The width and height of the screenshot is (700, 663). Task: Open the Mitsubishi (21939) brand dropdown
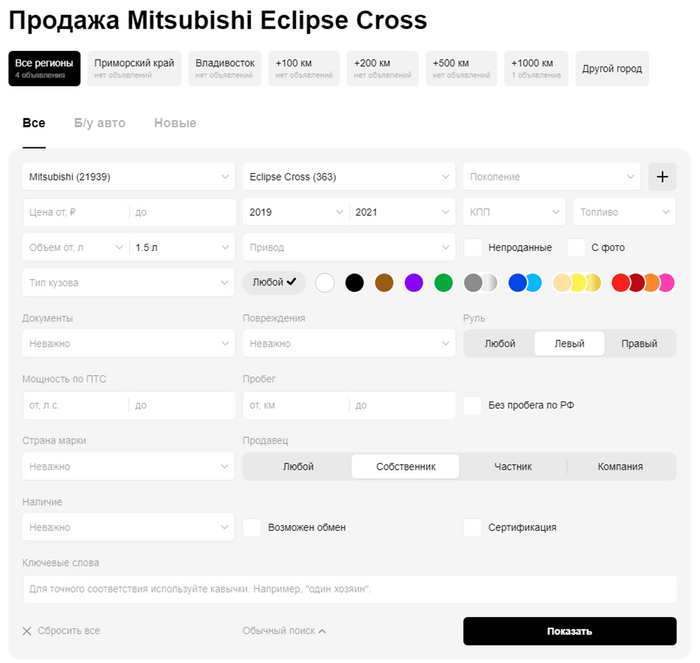point(129,177)
